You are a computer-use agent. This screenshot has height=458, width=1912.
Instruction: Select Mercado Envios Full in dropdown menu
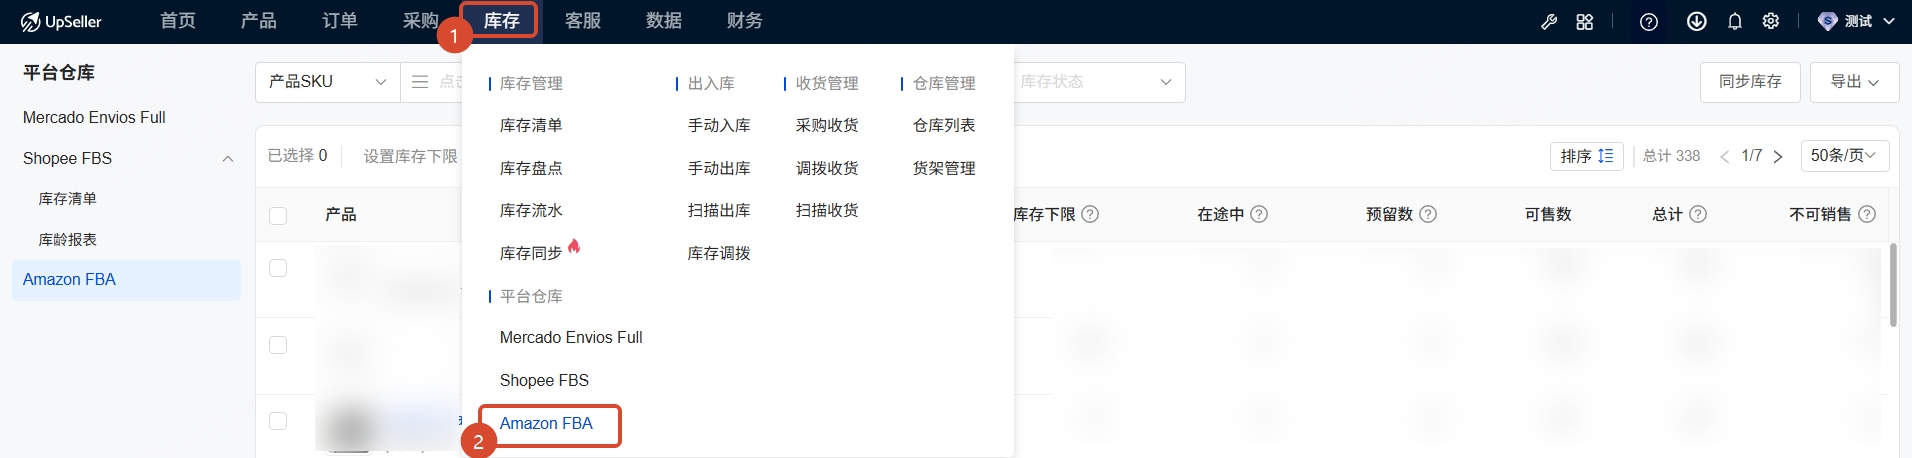571,338
